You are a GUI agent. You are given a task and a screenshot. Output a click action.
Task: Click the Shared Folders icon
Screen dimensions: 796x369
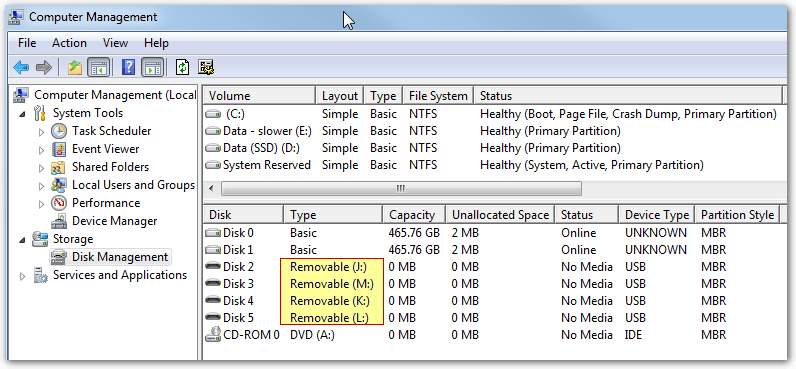[x=59, y=167]
